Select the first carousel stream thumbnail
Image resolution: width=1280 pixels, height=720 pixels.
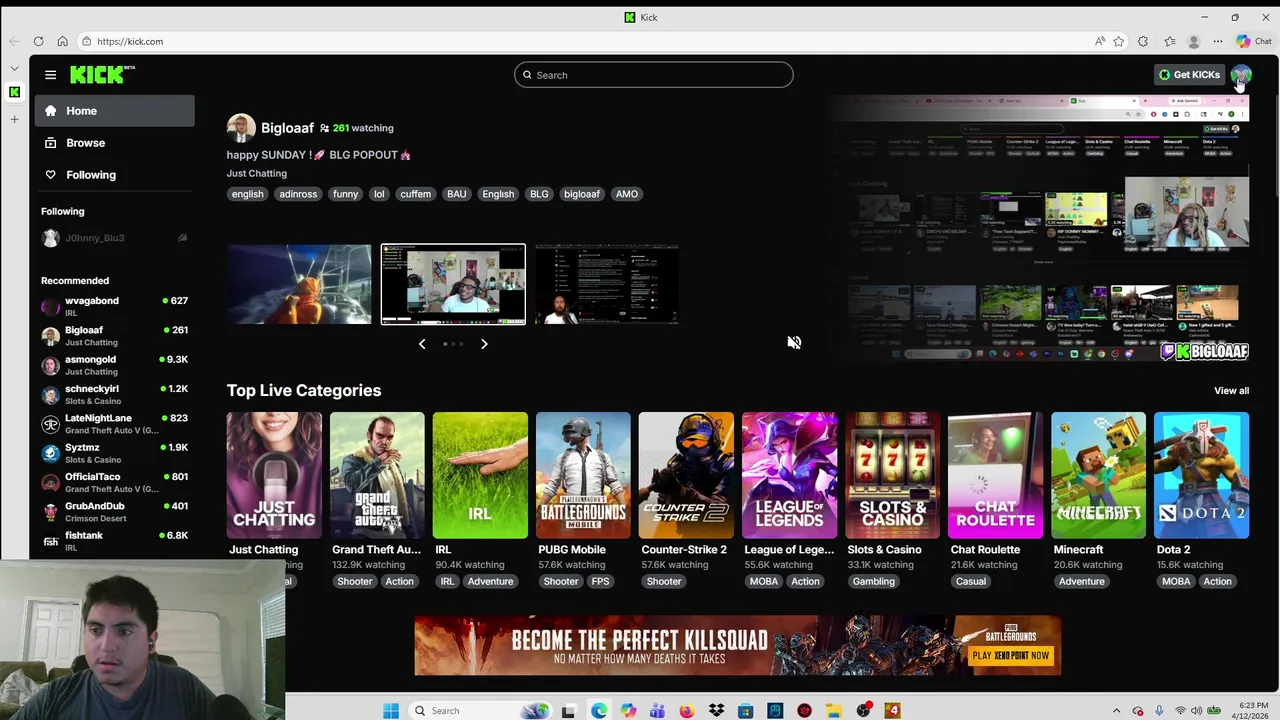298,284
